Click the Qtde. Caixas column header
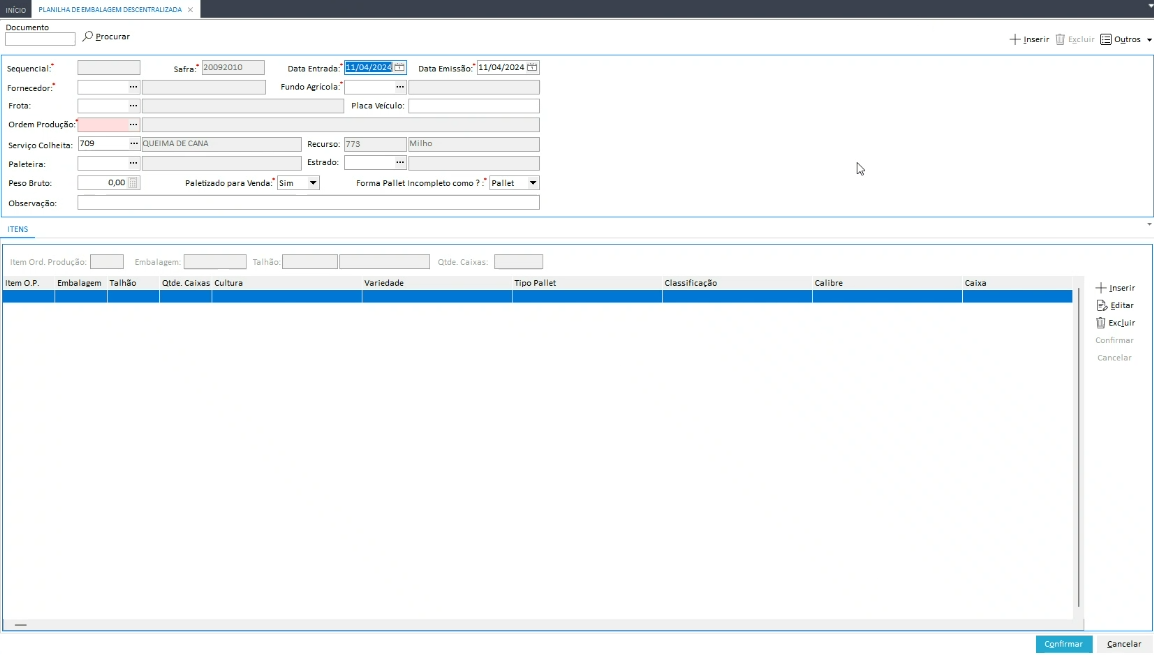Screen dimensions: 1154x655 click(185, 283)
